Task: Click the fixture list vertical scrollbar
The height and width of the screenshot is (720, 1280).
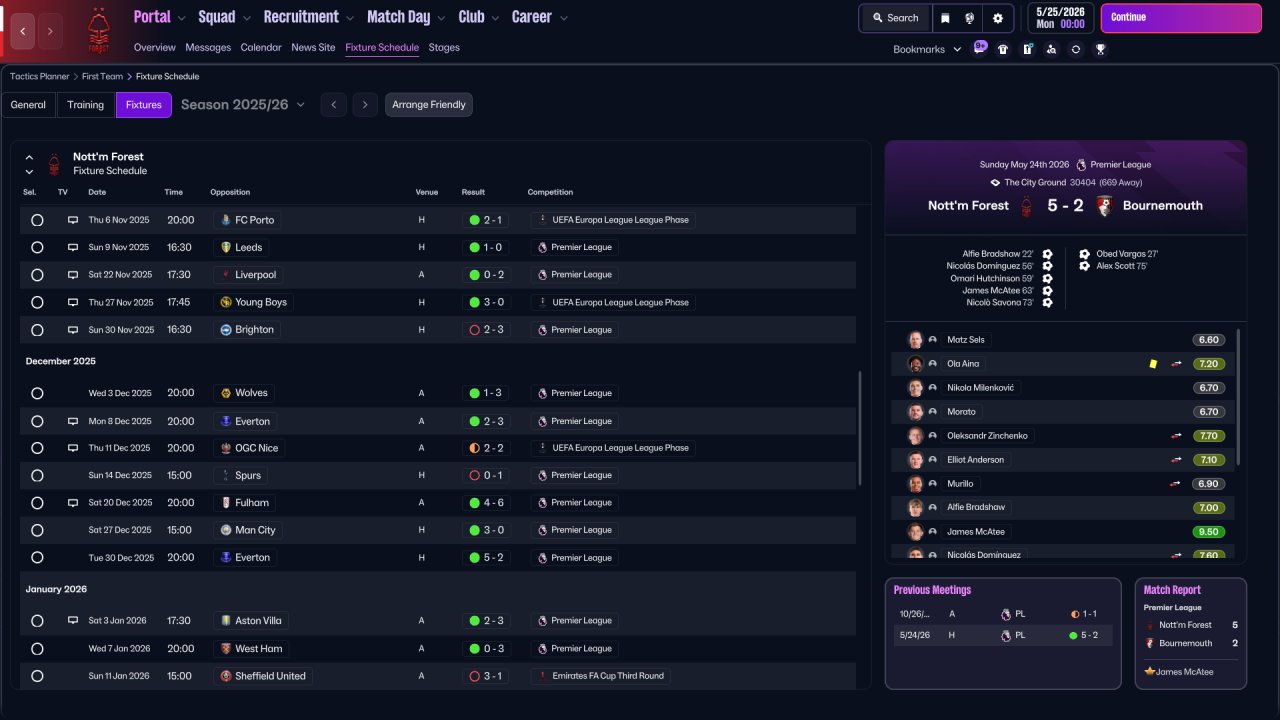Action: click(x=860, y=429)
